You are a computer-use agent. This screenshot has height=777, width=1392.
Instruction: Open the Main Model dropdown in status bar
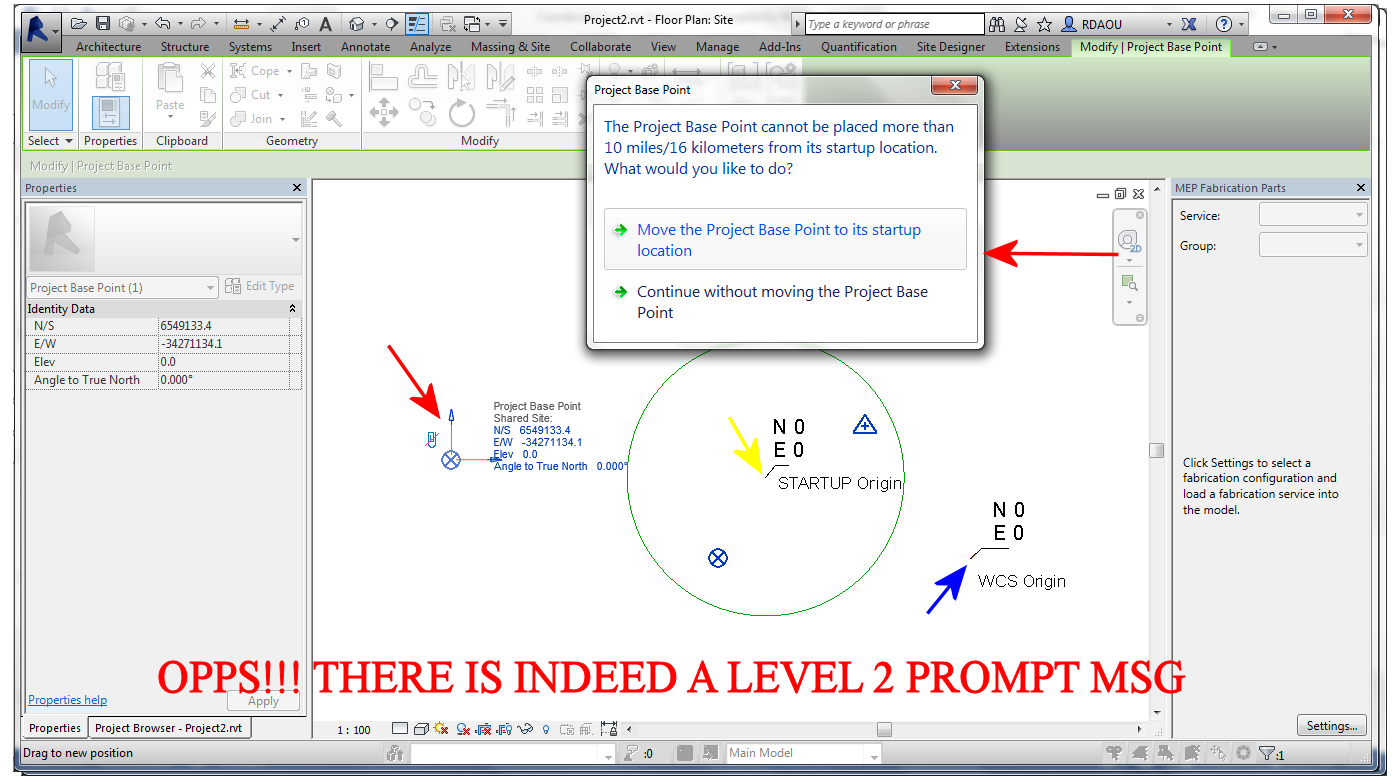click(872, 753)
